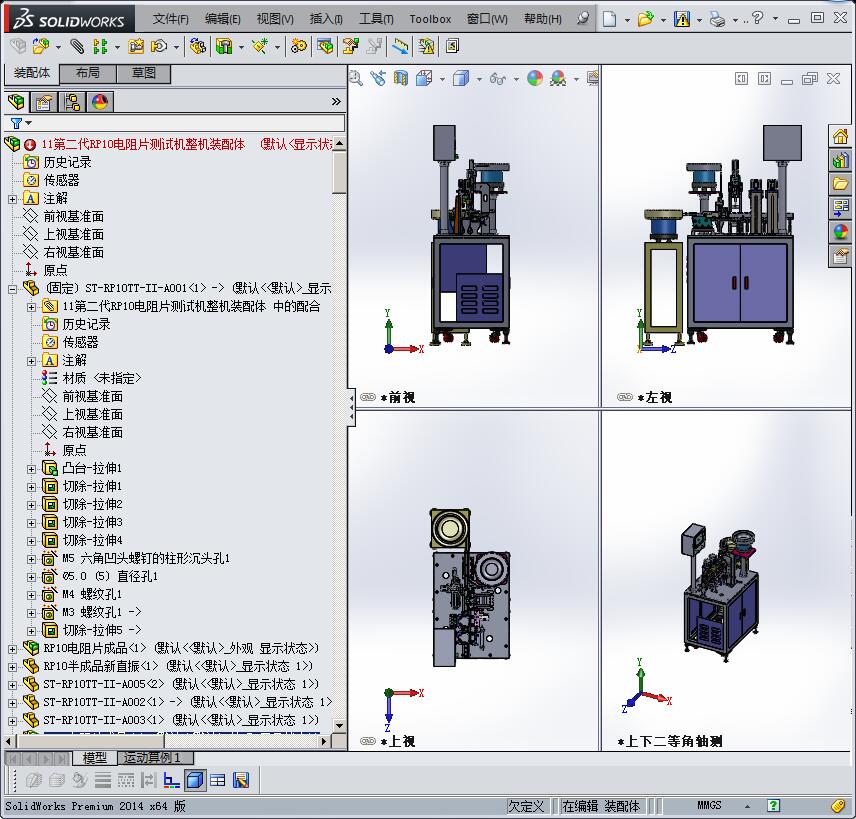Click the pushpin icon next to Help menu
Image resolution: width=856 pixels, height=819 pixels.
(x=583, y=19)
